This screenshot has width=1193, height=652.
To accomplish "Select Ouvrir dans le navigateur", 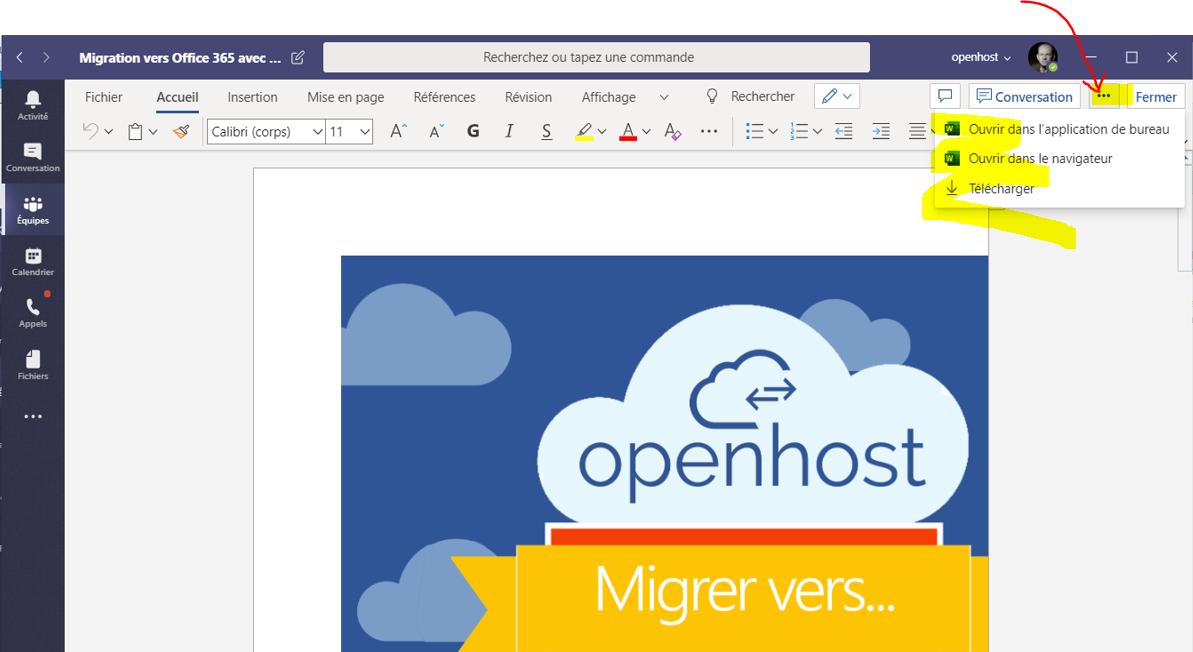I will click(1040, 158).
